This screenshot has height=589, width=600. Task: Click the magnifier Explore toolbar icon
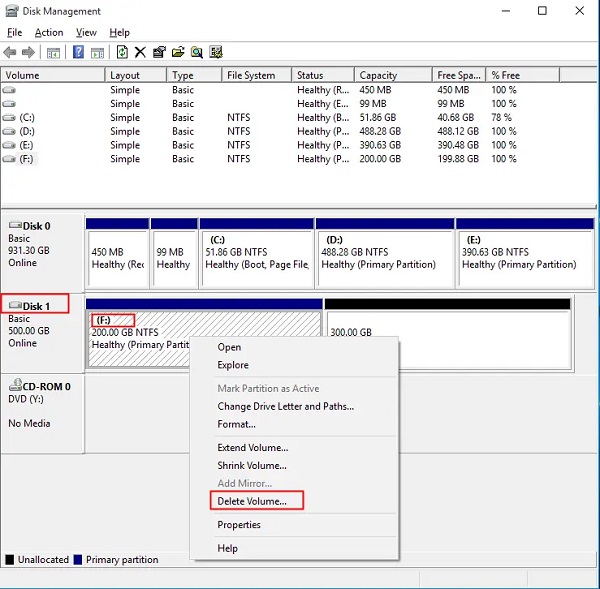coord(197,52)
